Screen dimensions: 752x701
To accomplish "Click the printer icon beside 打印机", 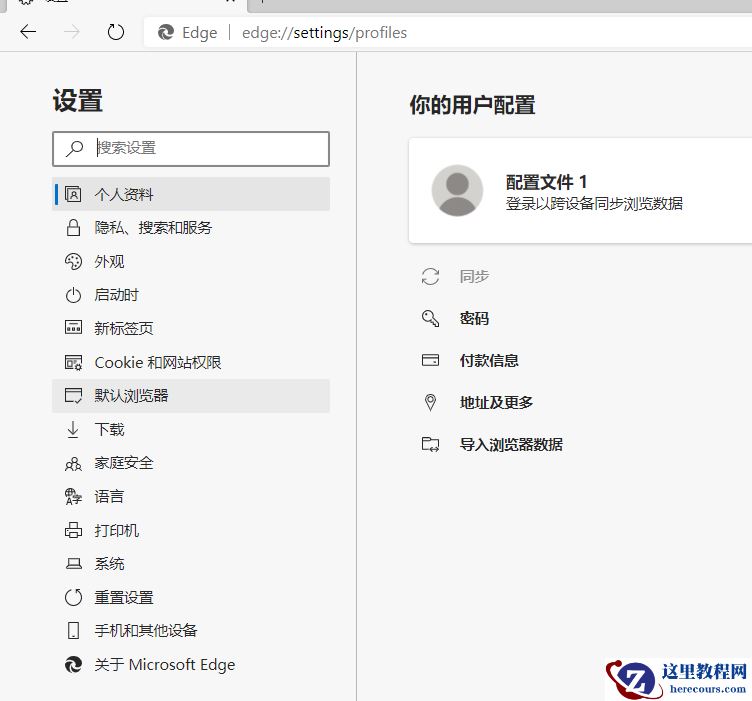I will 73,530.
